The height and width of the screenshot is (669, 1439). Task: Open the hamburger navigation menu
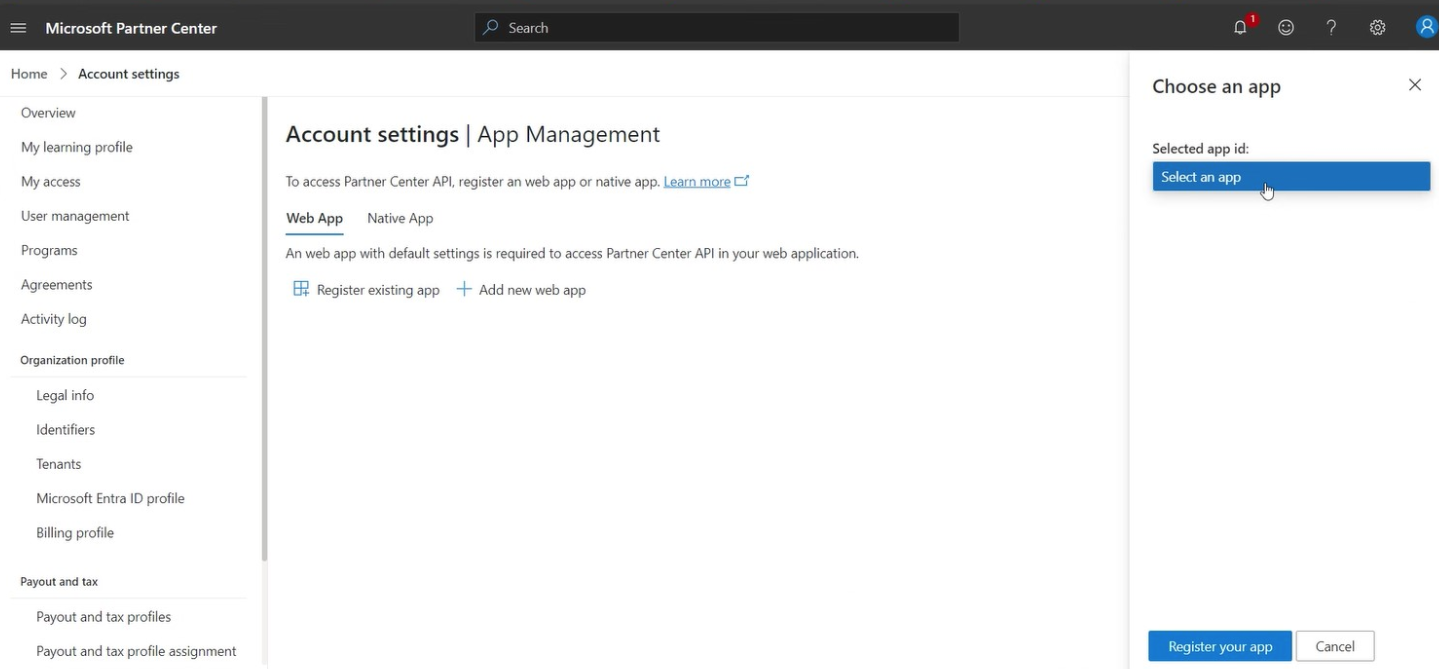pos(18,28)
